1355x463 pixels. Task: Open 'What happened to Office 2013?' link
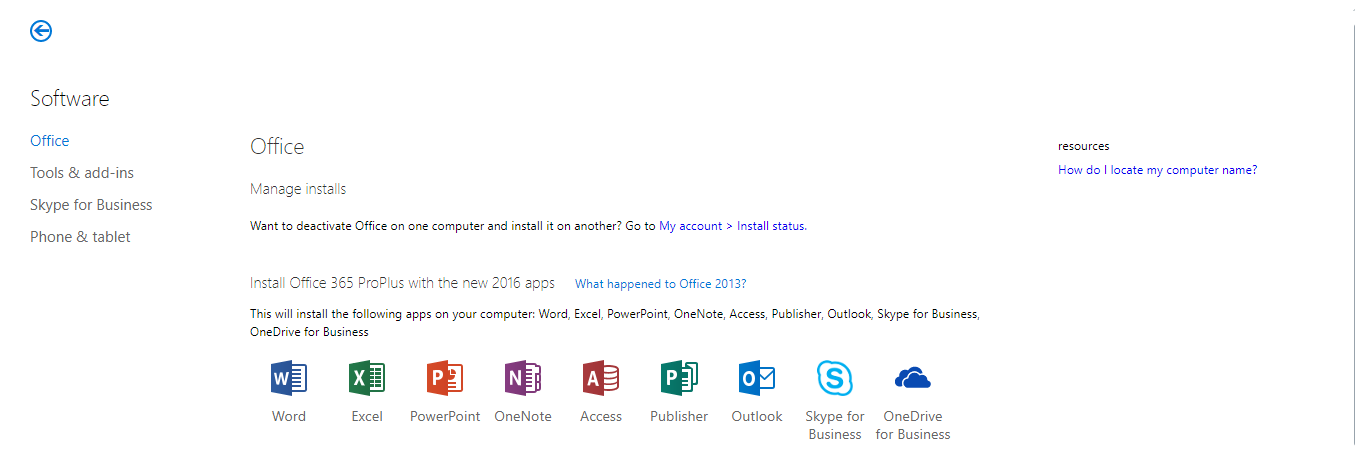(x=661, y=284)
